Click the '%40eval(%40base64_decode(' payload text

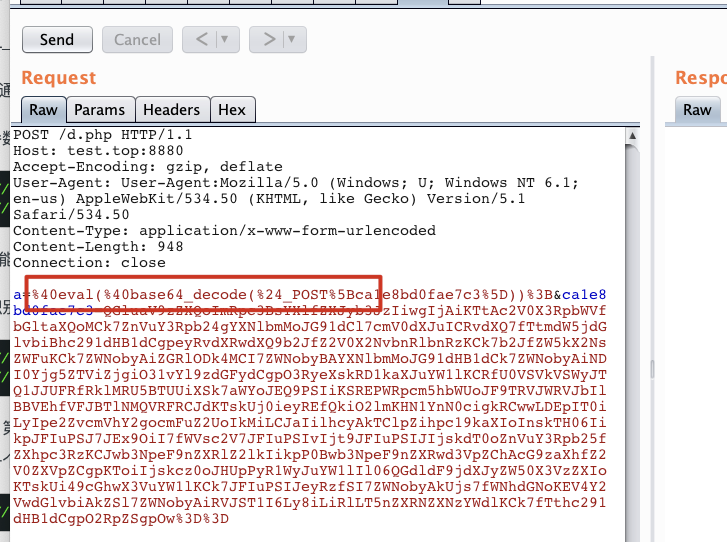144,294
